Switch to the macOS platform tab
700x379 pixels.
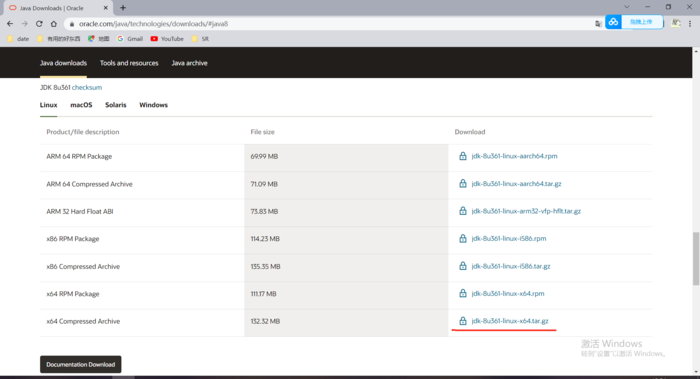(81, 105)
